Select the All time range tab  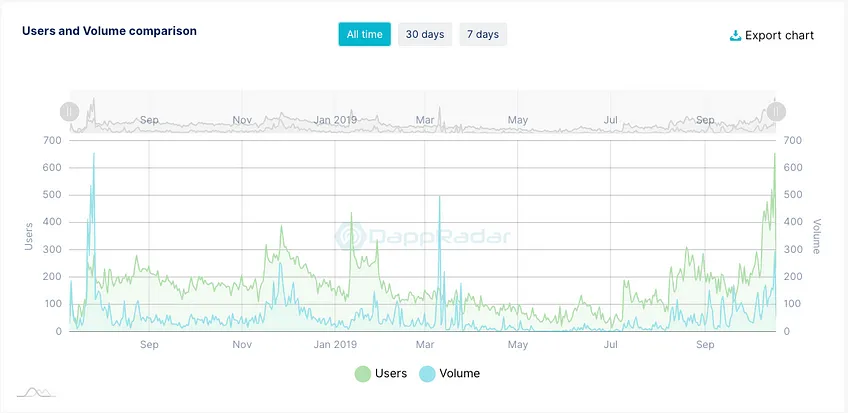365,34
